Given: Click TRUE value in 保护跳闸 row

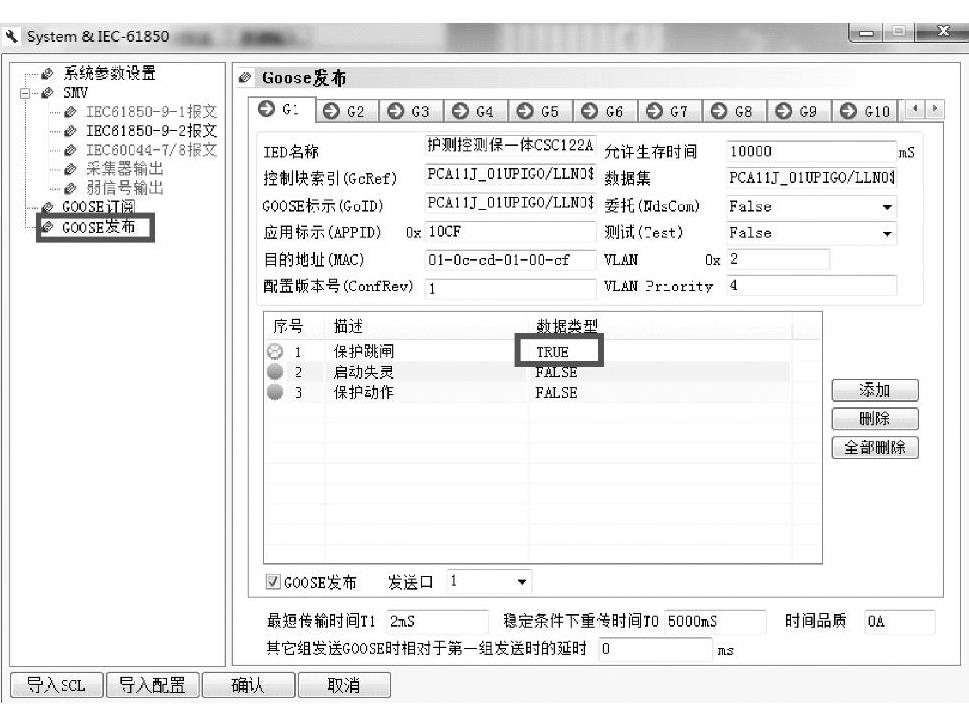Looking at the screenshot, I should click(x=552, y=352).
